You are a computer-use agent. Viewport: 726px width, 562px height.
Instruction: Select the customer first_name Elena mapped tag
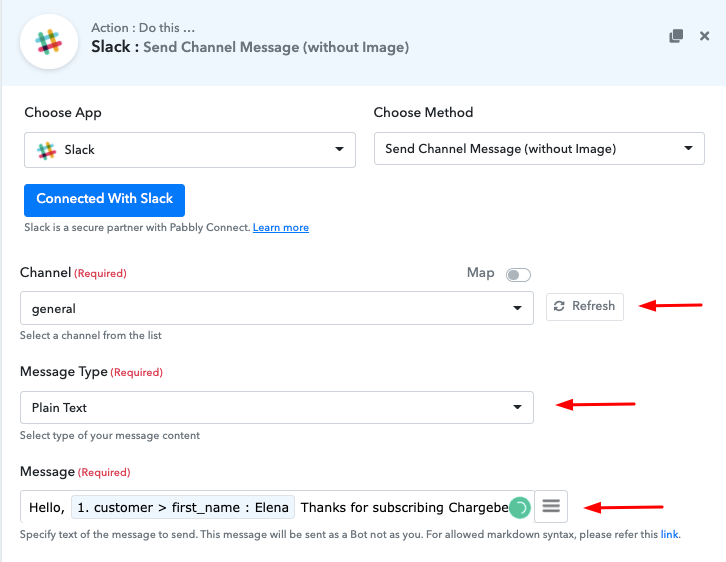point(183,507)
